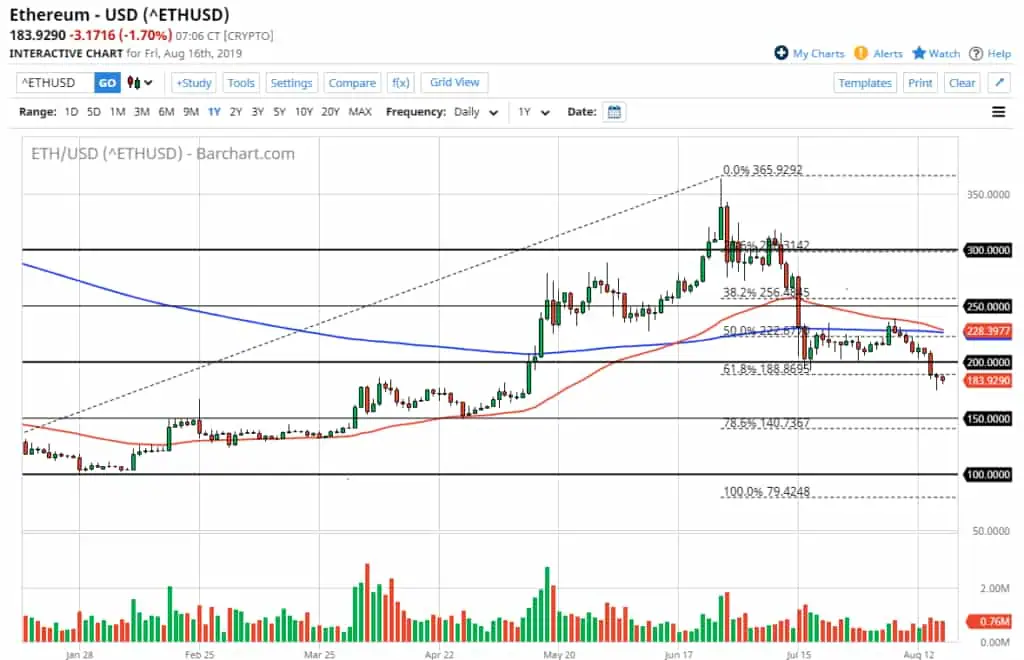1024x660 pixels.
Task: Select the 1M range
Action: click(118, 112)
